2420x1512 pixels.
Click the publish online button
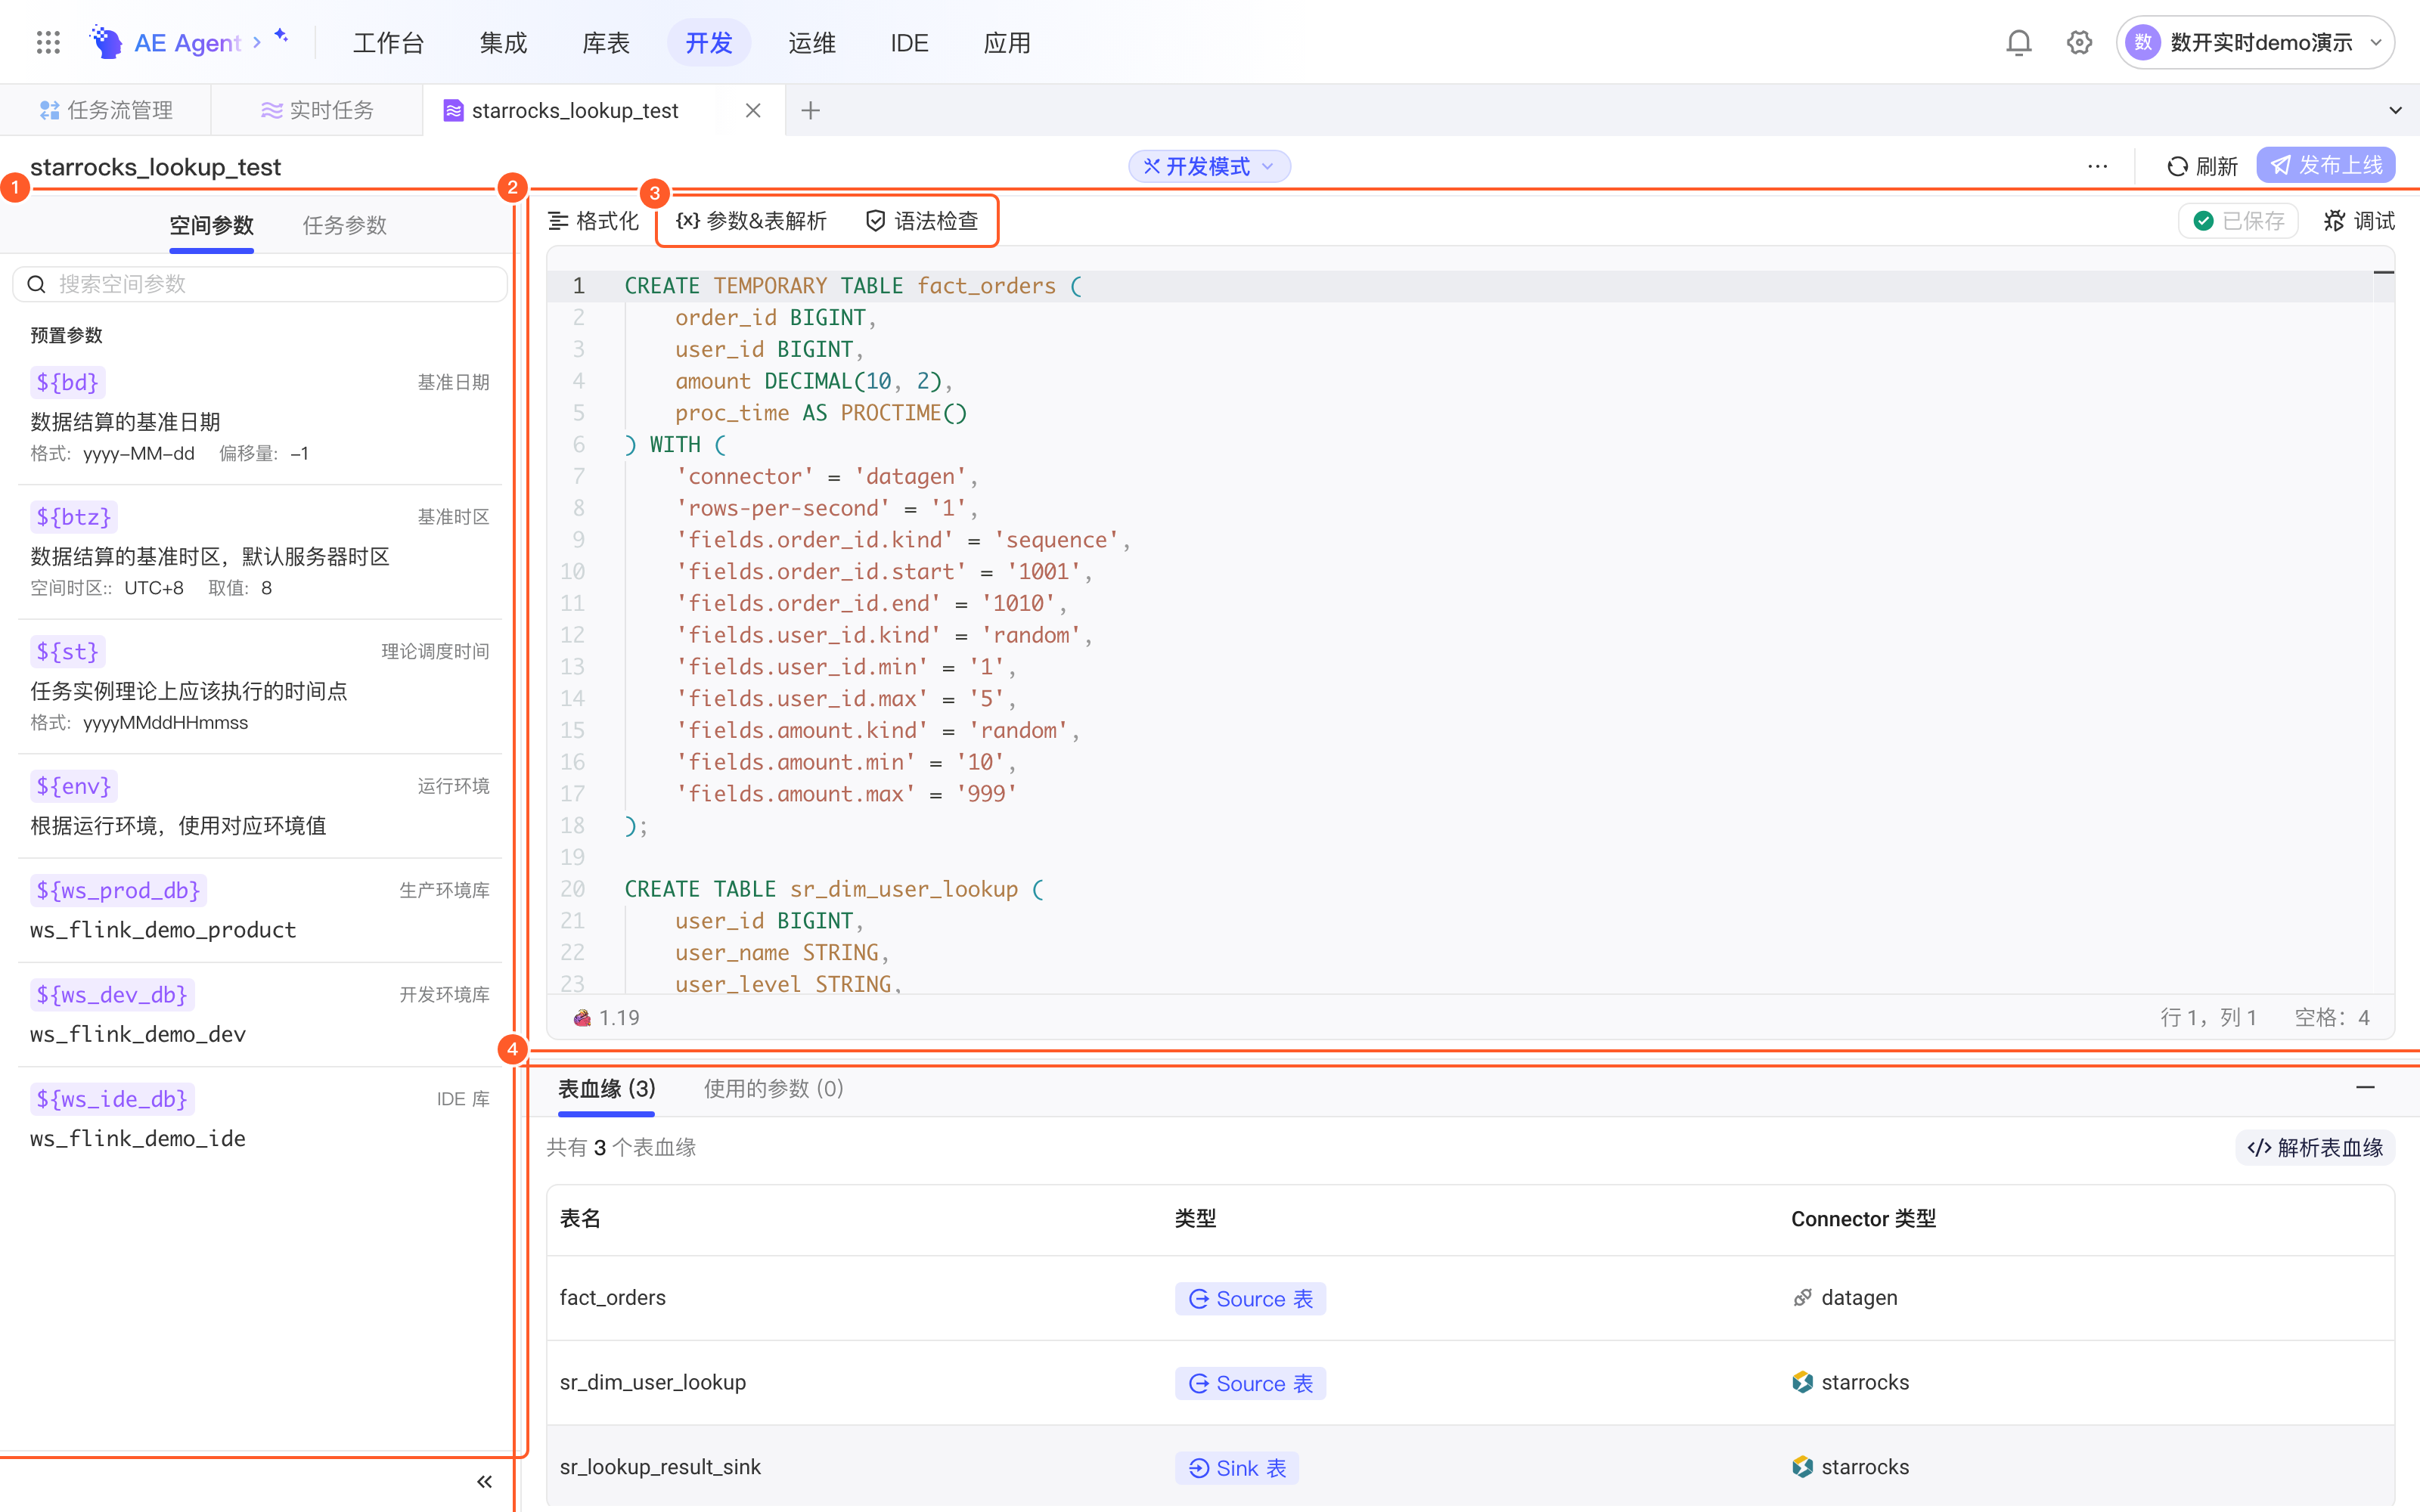click(2325, 165)
